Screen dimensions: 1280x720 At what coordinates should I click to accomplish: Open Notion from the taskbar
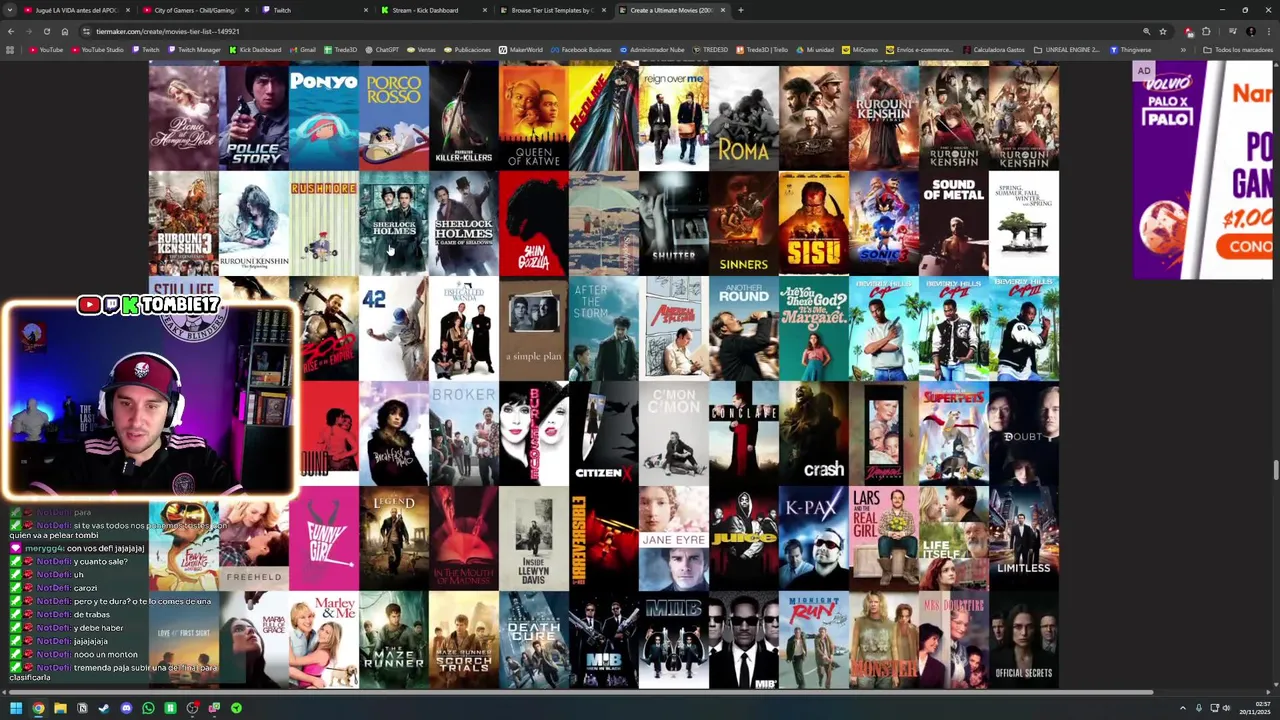(x=82, y=708)
